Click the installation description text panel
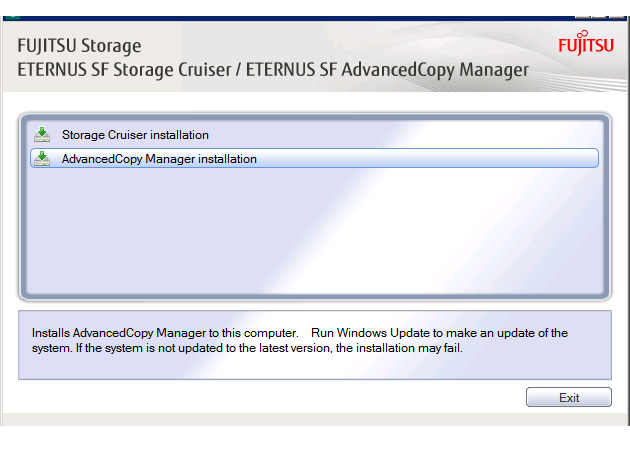The width and height of the screenshot is (630, 453). [x=315, y=345]
